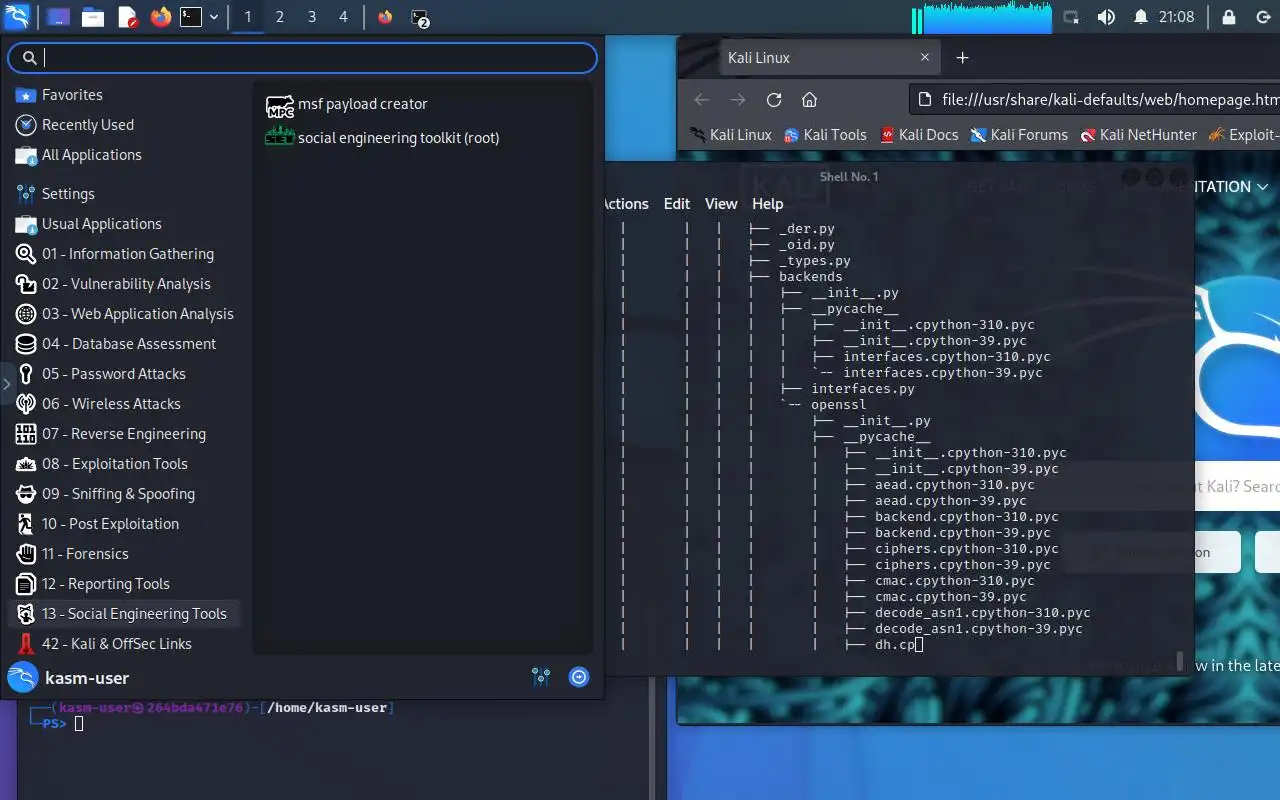This screenshot has height=800, width=1280.
Task: Go back in the browser
Action: click(x=701, y=100)
